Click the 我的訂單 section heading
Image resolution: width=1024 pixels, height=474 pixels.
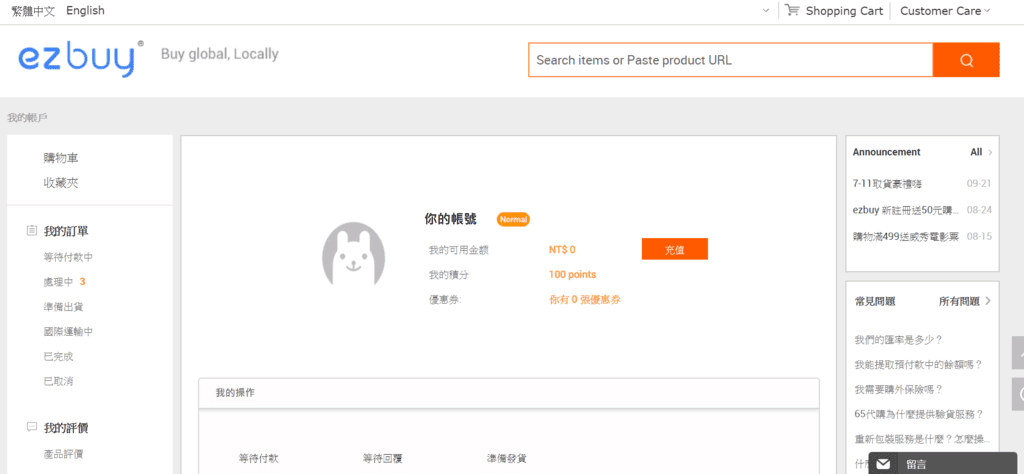pyautogui.click(x=66, y=231)
